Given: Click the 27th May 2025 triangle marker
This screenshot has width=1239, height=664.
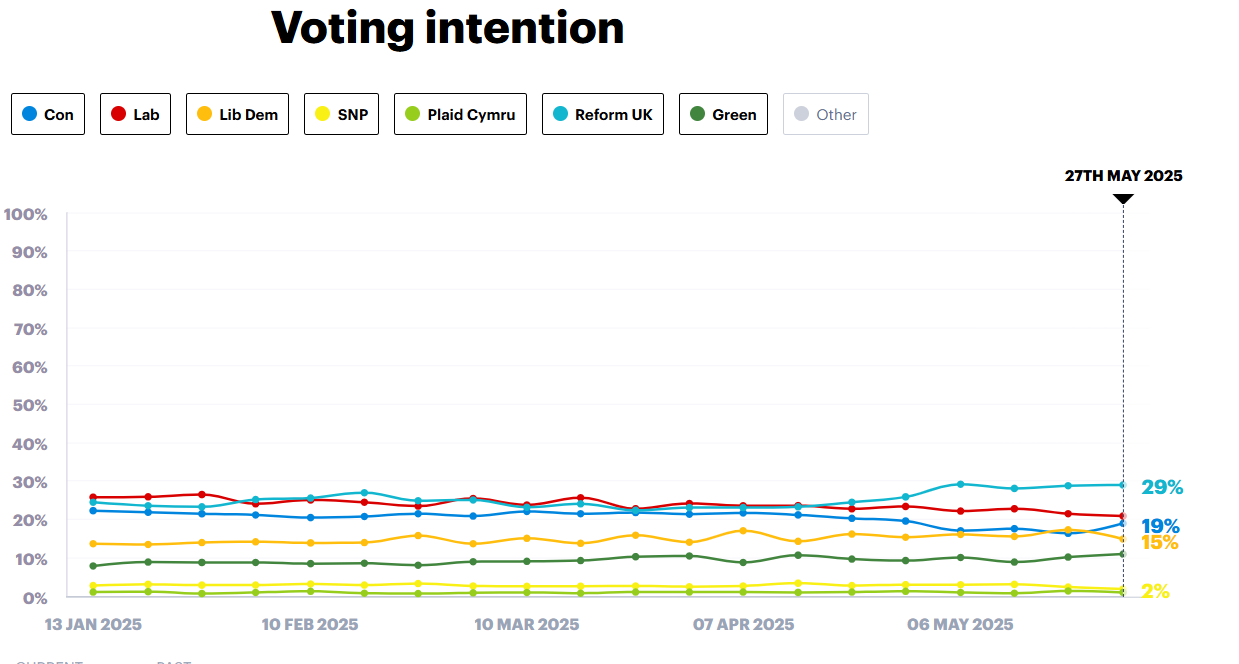Looking at the screenshot, I should 1123,198.
